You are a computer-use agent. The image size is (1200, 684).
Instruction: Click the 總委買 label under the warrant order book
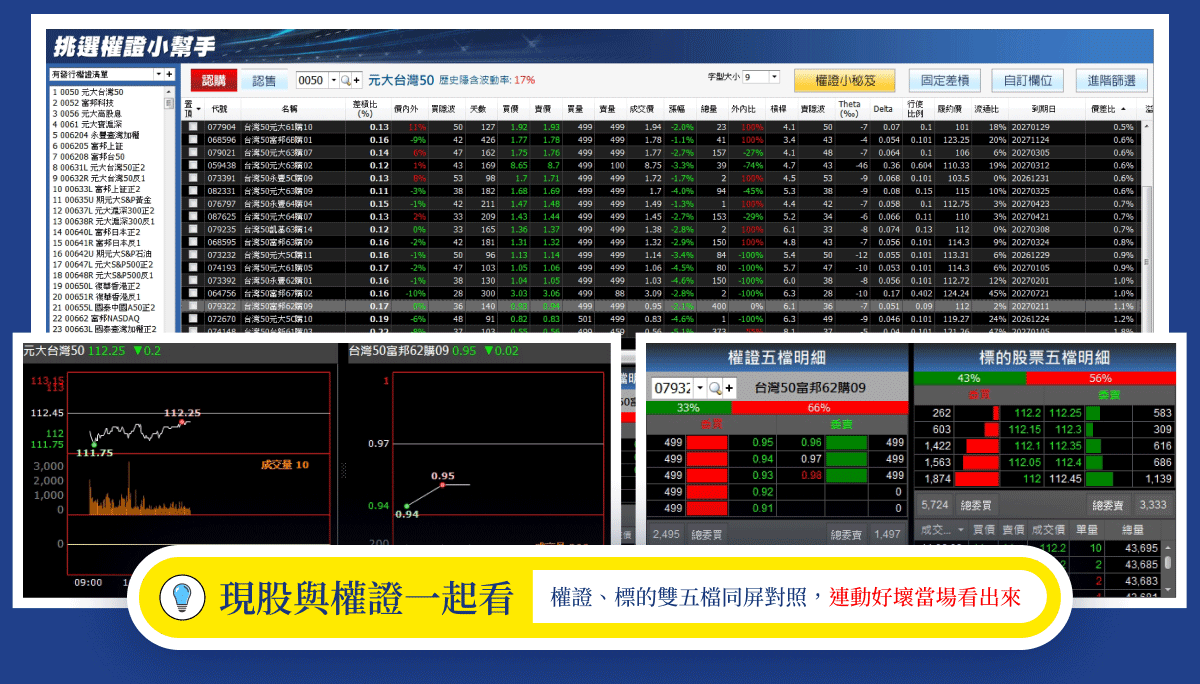point(706,535)
